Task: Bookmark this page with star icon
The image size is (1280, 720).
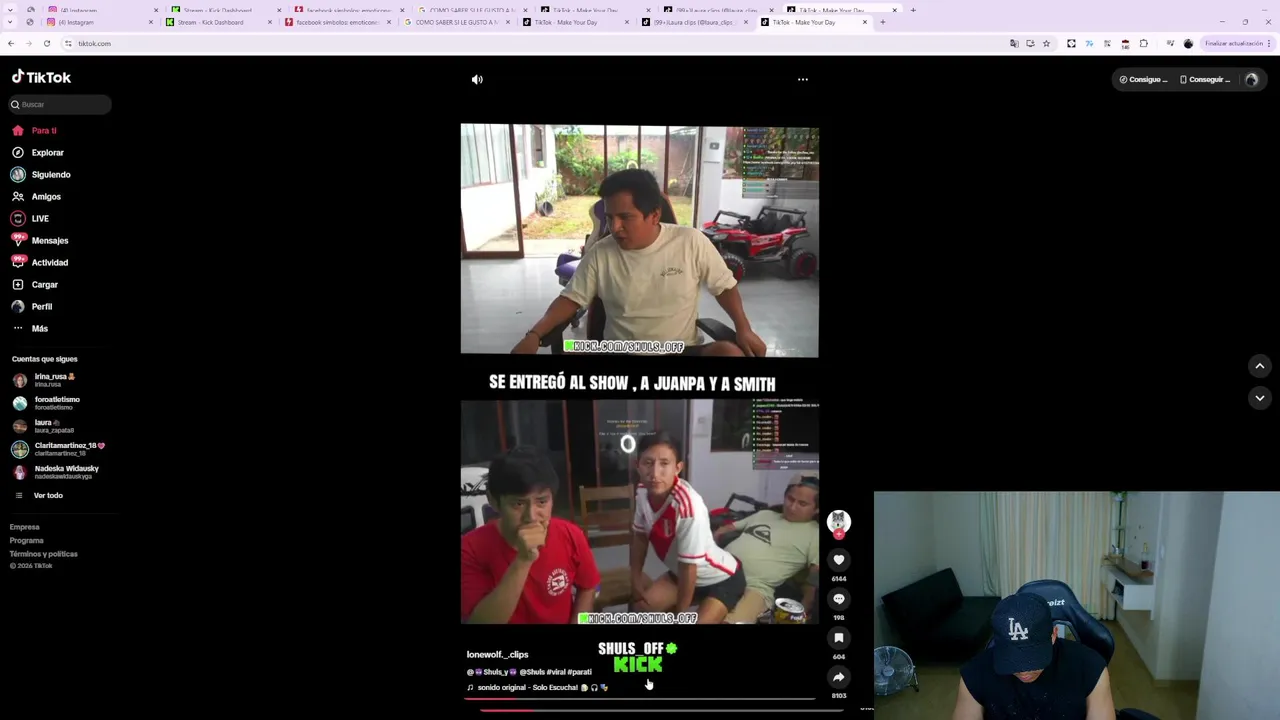Action: point(1047,44)
